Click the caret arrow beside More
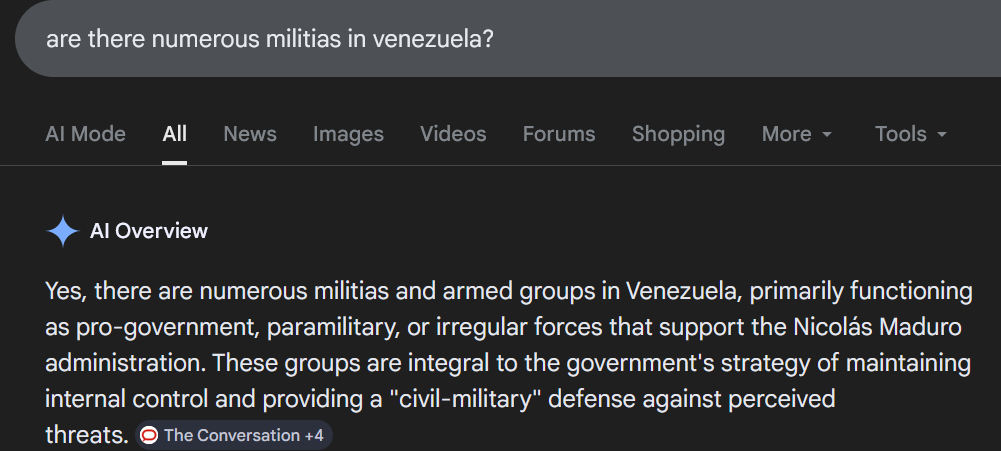1001x451 pixels. pyautogui.click(x=827, y=135)
